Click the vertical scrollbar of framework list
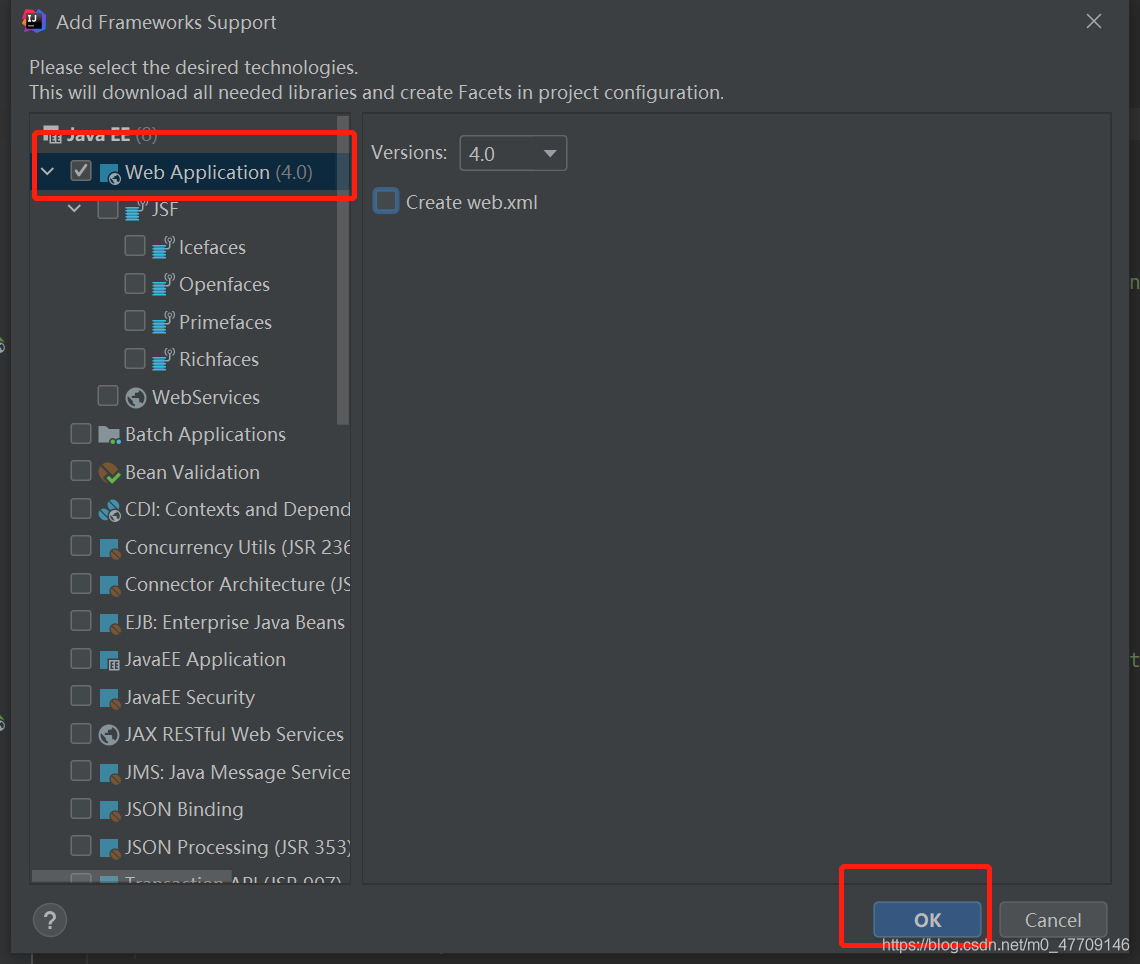 (x=343, y=270)
